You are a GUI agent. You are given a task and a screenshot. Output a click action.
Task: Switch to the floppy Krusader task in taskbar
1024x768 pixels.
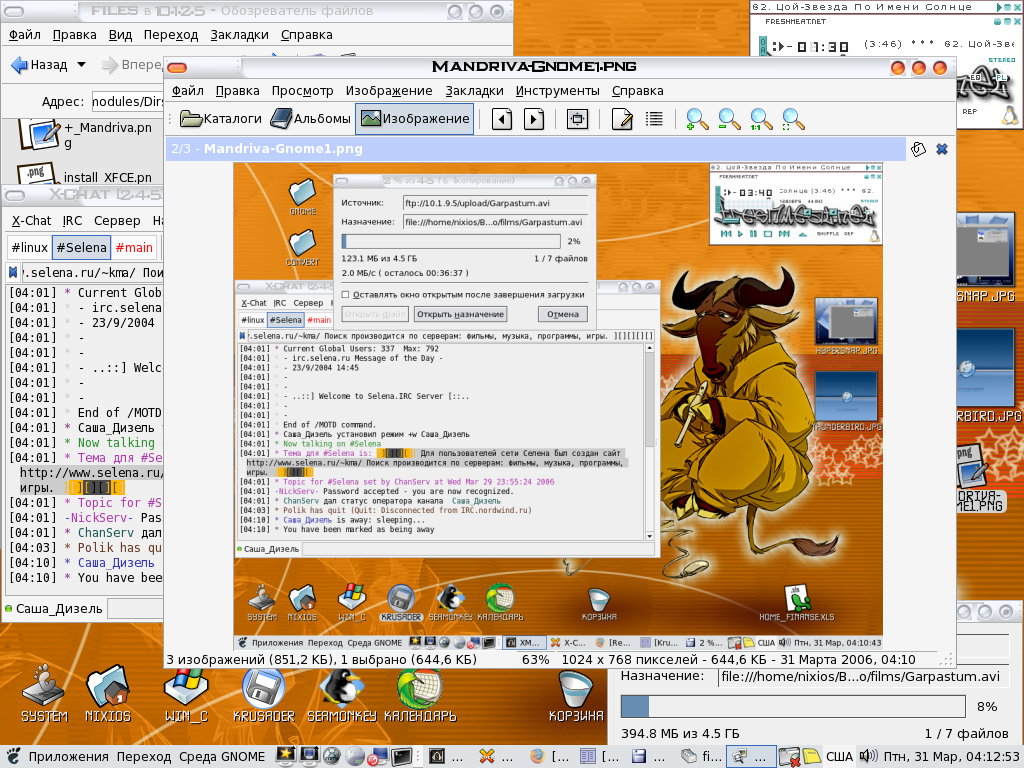pos(648,756)
